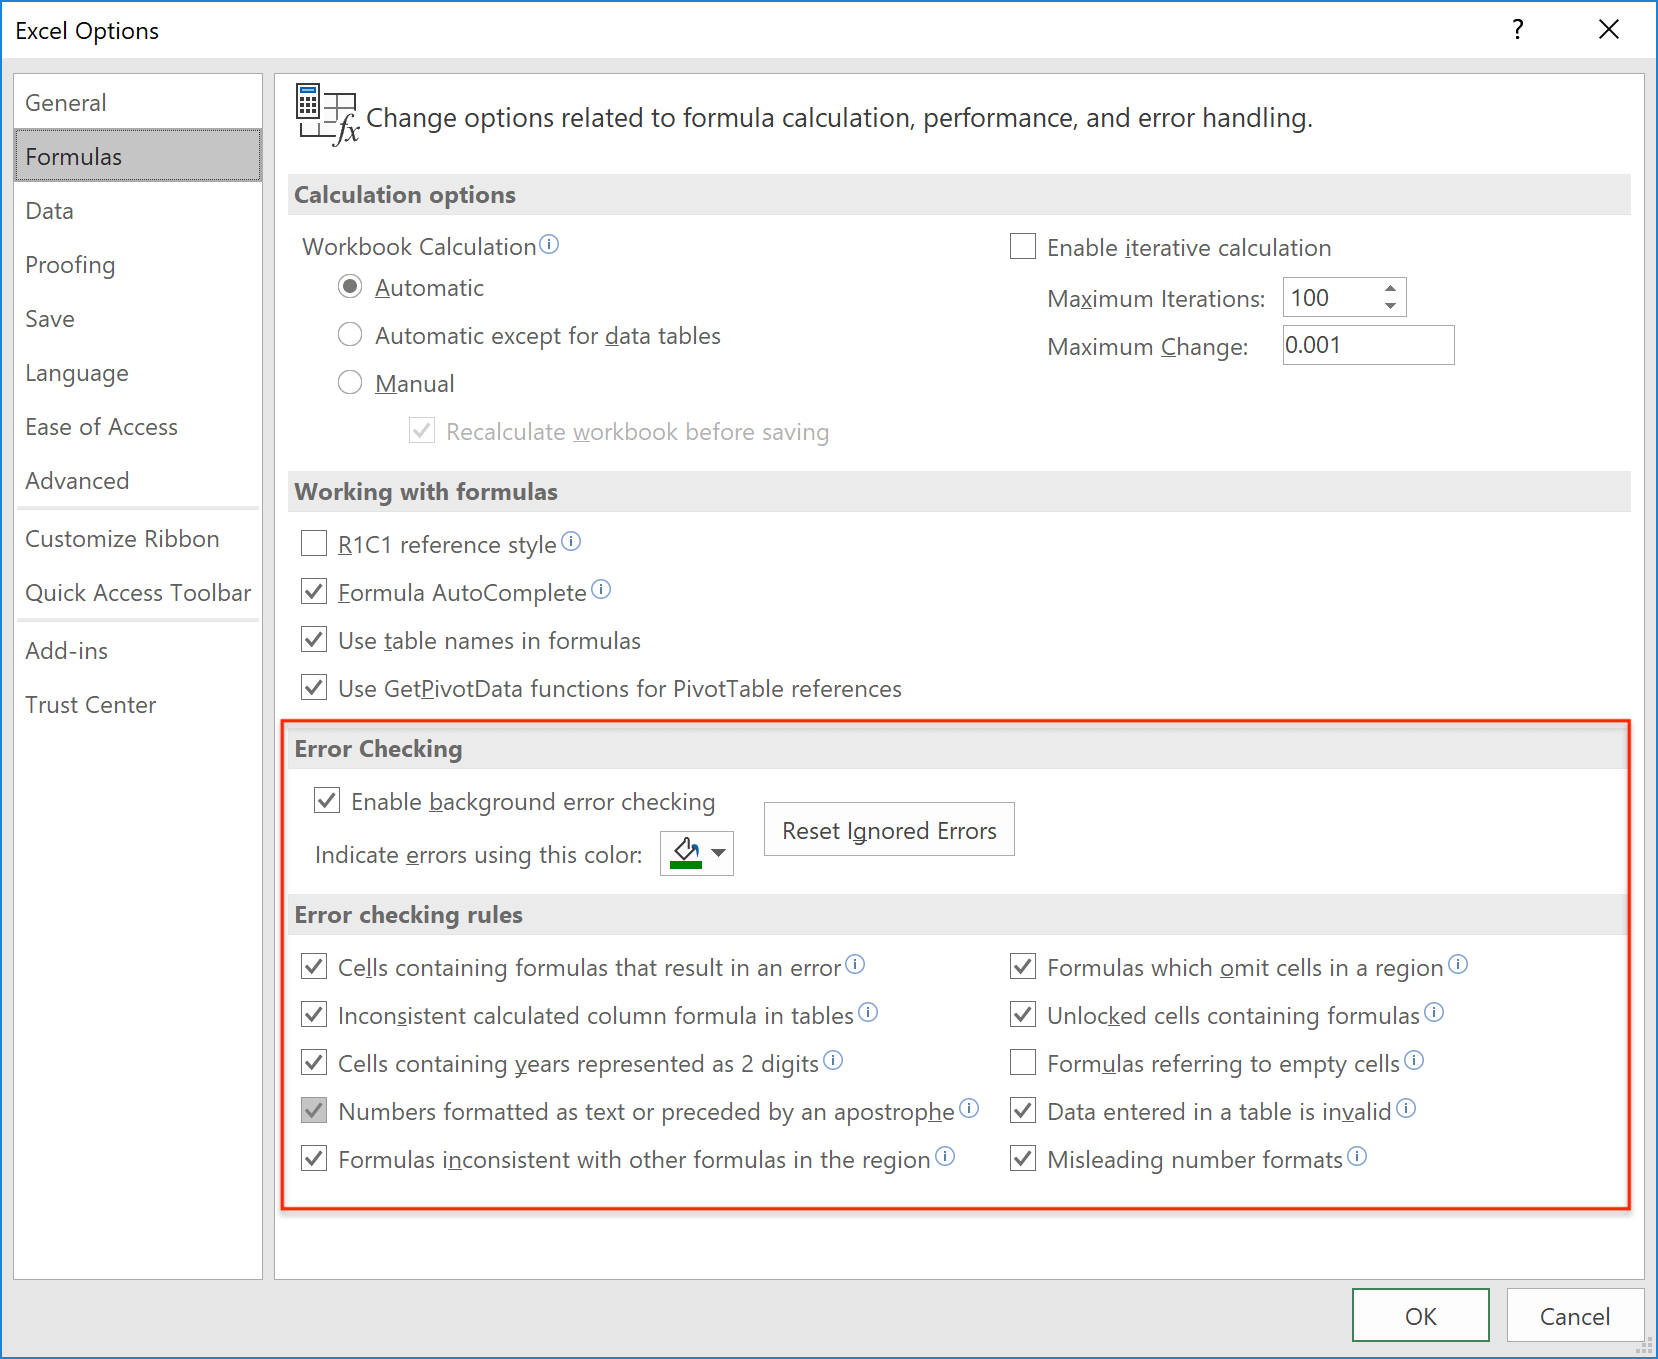
Task: Click info icon beside Formula AutoComplete
Action: [x=601, y=589]
